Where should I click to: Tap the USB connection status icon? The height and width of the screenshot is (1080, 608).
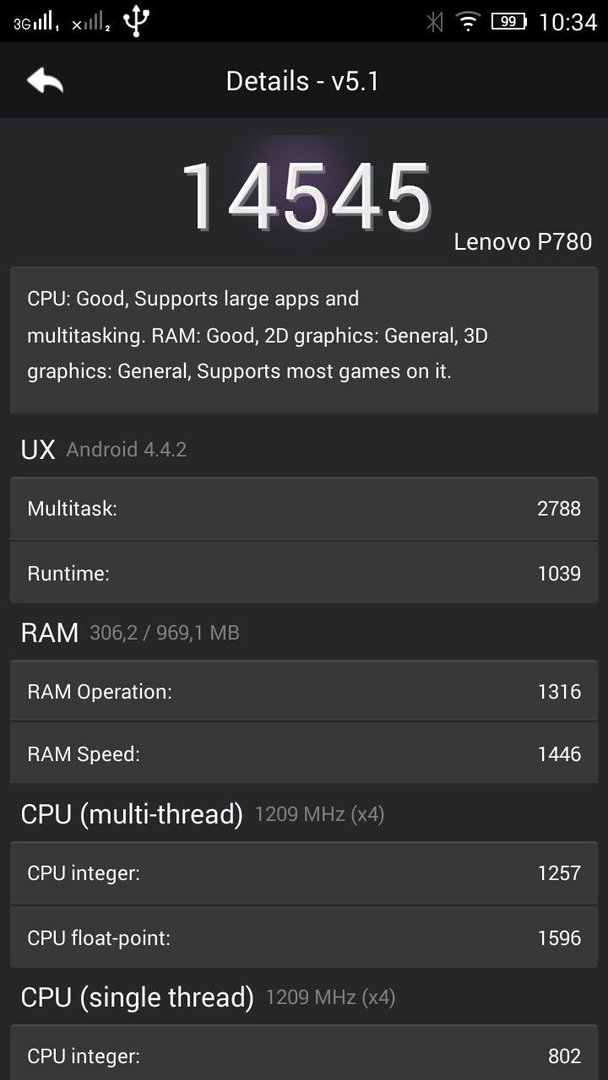[x=136, y=21]
